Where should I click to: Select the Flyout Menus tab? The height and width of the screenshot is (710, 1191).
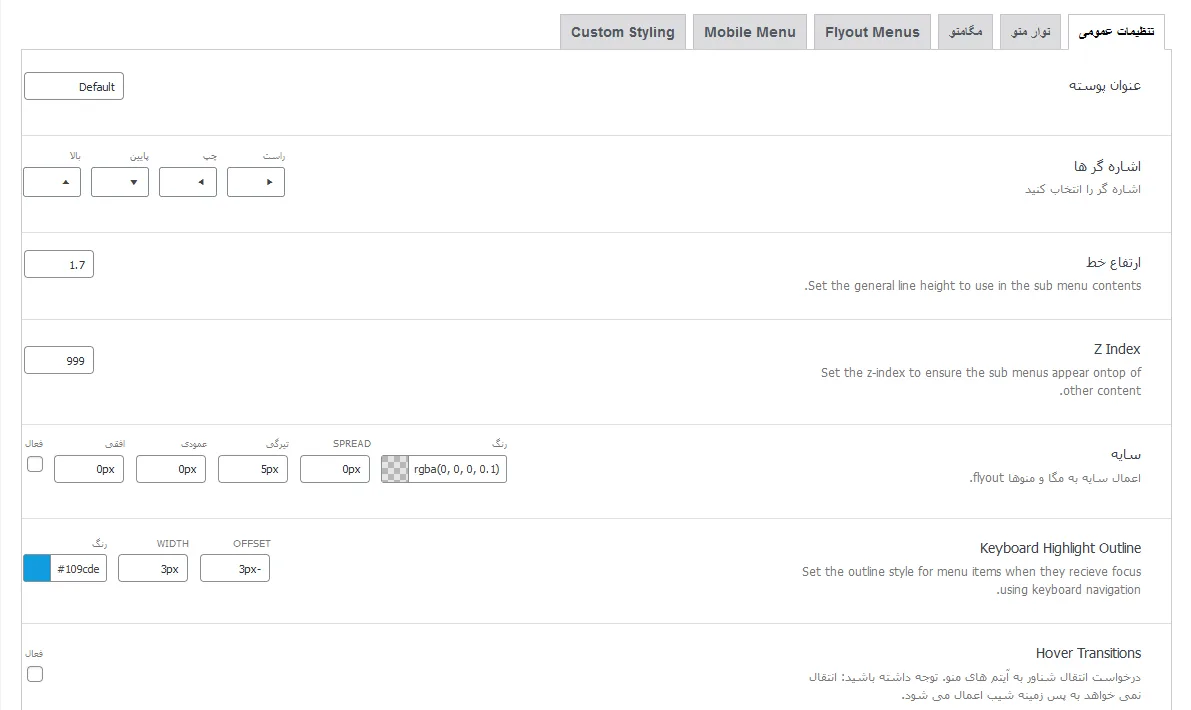click(x=872, y=32)
